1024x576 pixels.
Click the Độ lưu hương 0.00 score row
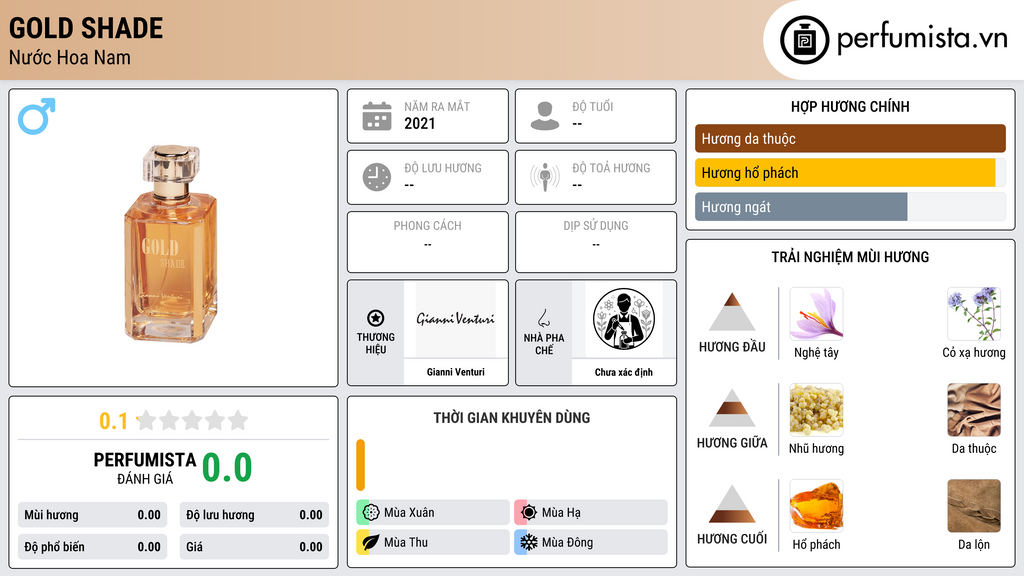(x=254, y=515)
